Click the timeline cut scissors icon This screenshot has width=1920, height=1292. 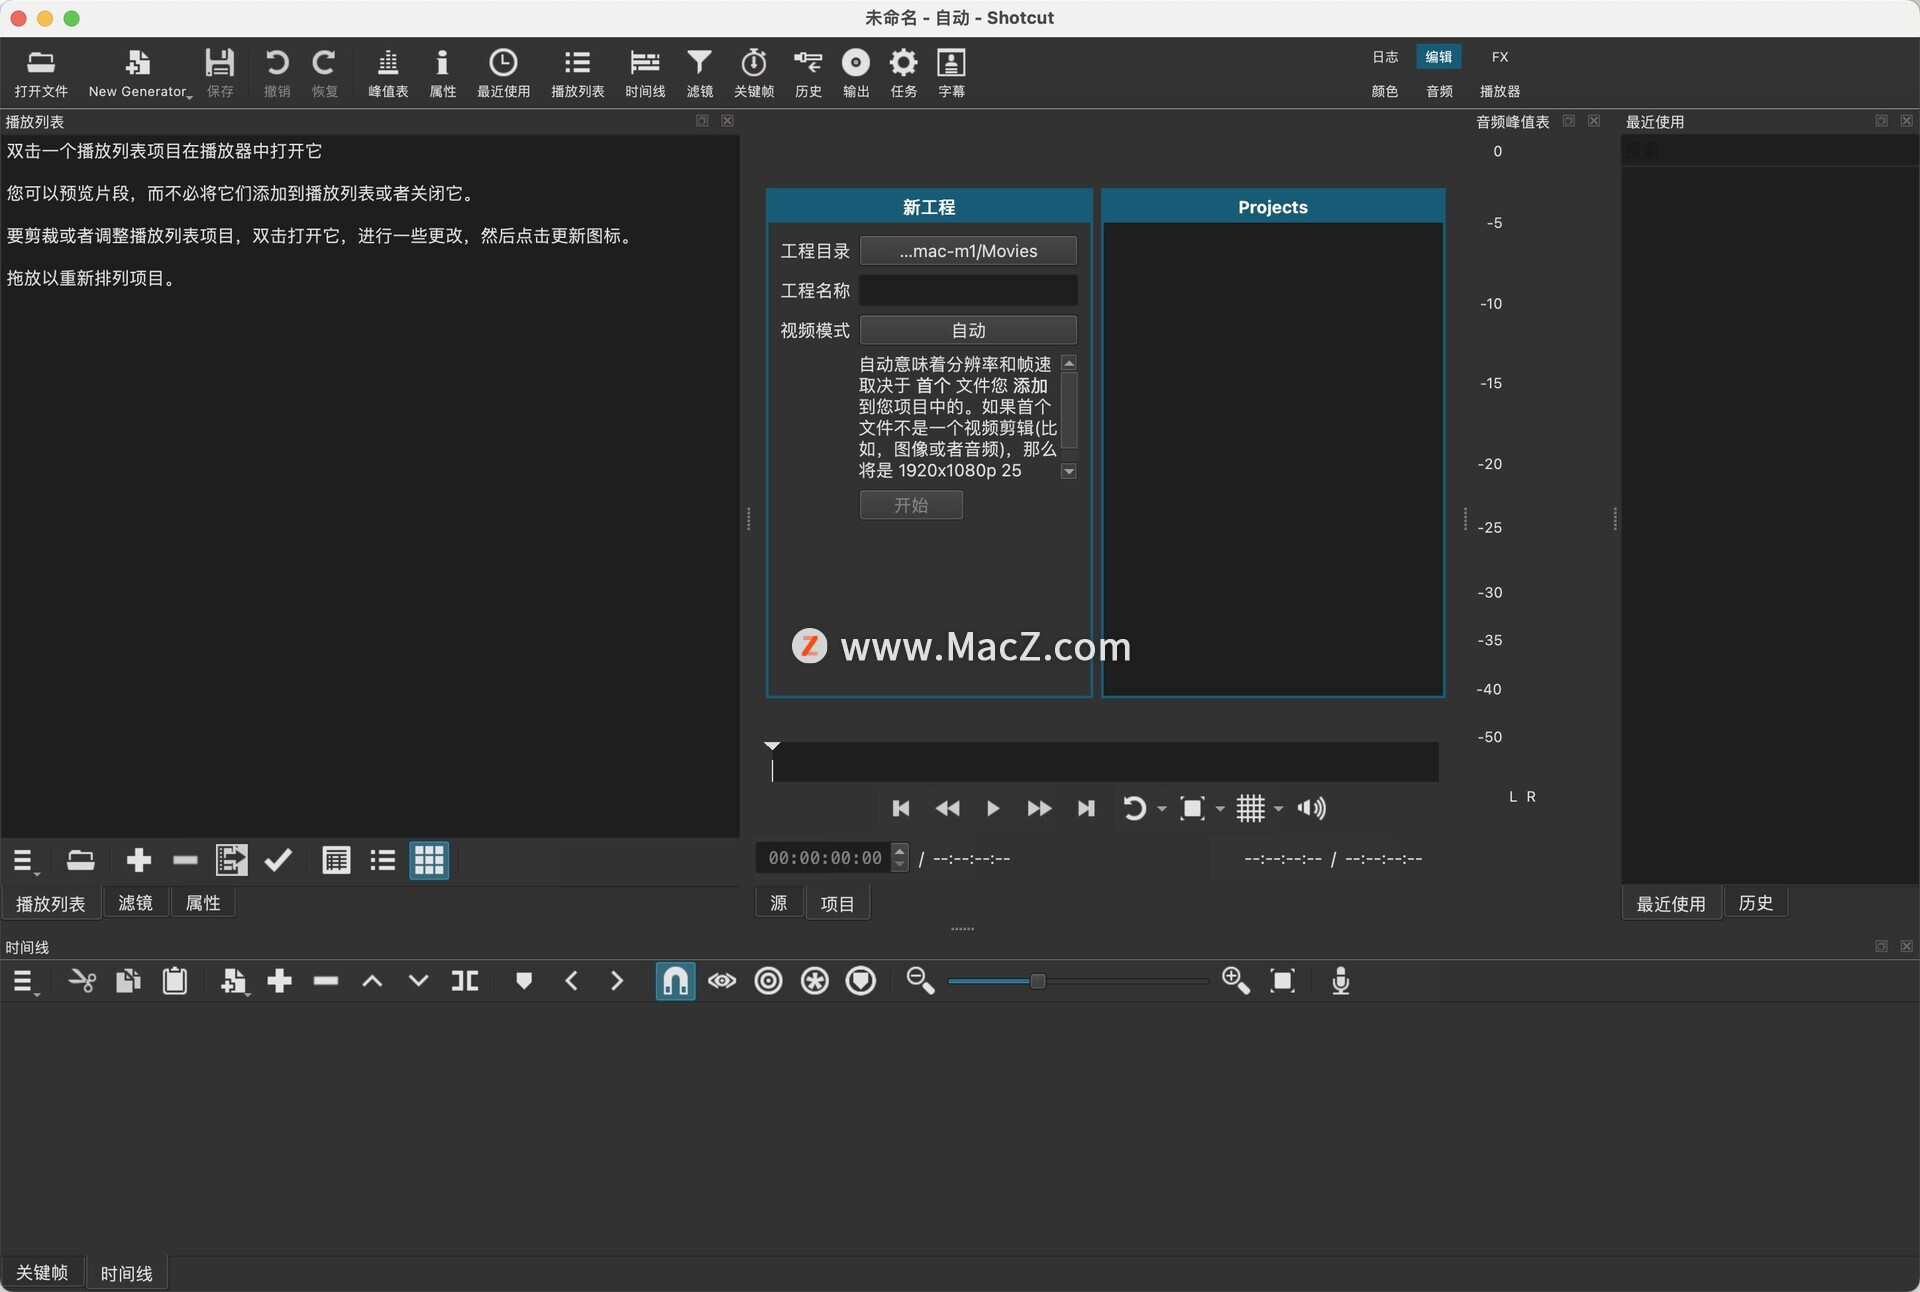pos(81,981)
